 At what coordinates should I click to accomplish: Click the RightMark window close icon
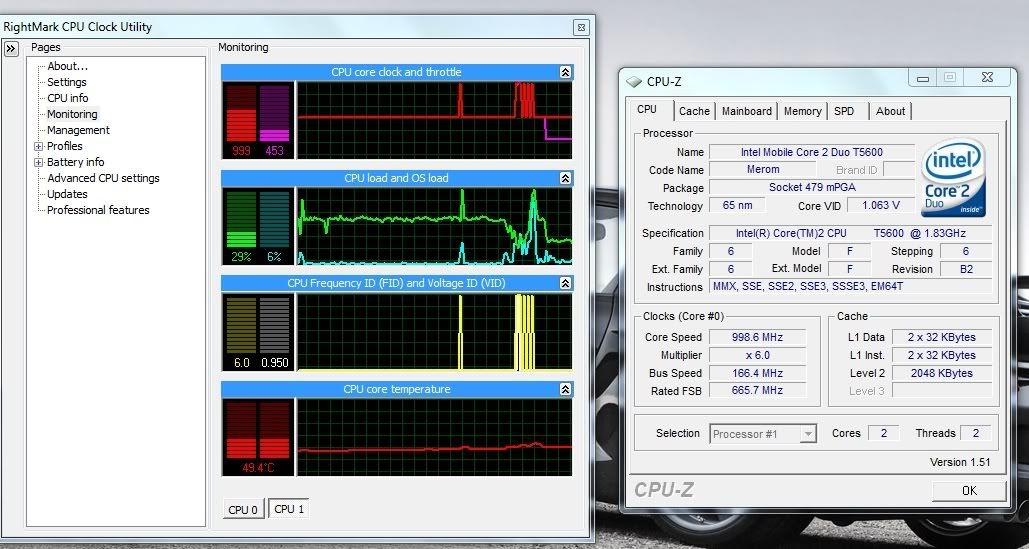(580, 28)
